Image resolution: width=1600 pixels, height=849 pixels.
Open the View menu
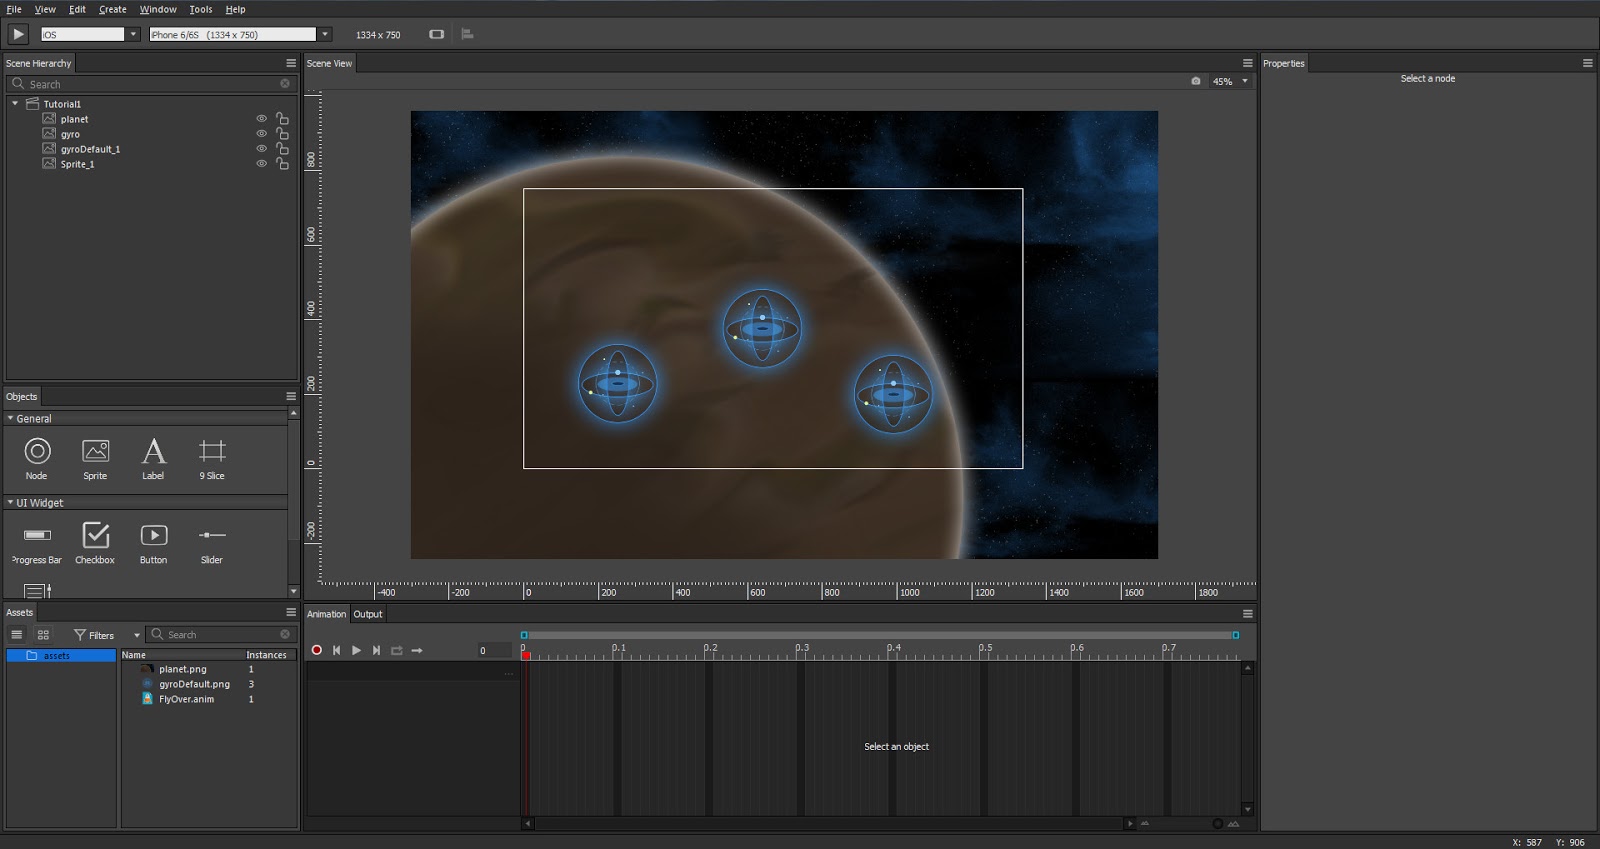(x=45, y=9)
